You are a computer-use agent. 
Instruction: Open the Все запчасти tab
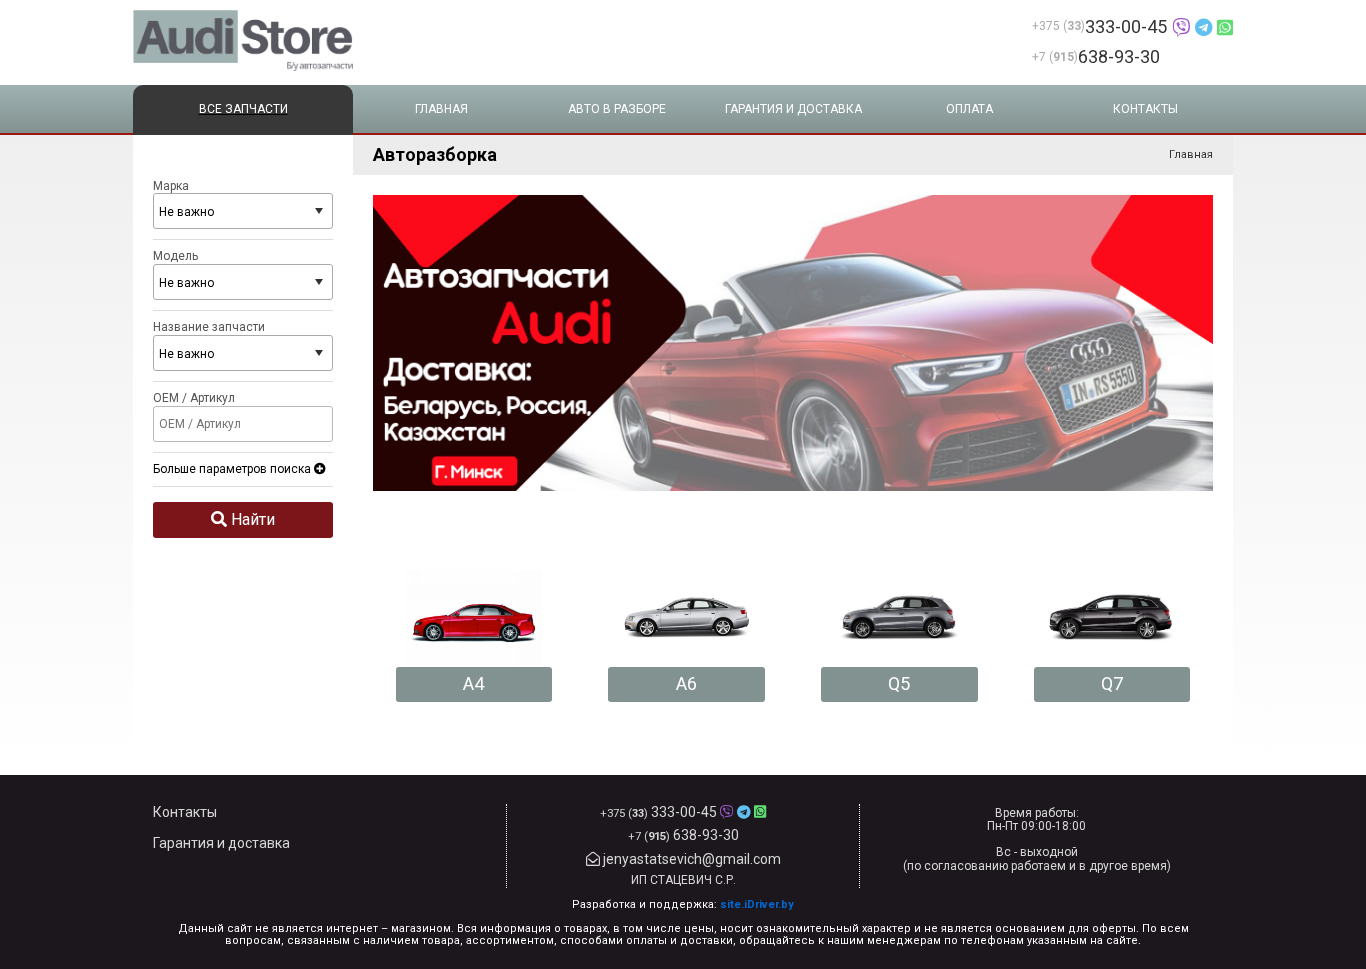pos(243,109)
